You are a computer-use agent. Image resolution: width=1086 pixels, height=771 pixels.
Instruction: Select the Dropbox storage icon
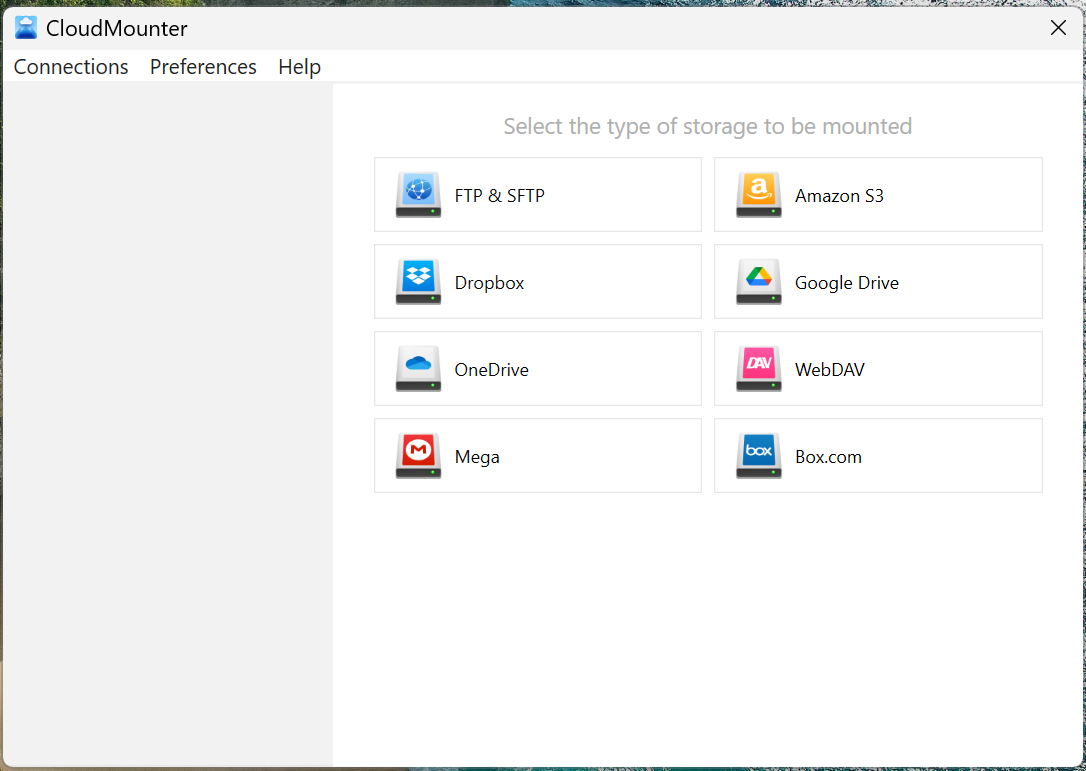[x=417, y=281]
